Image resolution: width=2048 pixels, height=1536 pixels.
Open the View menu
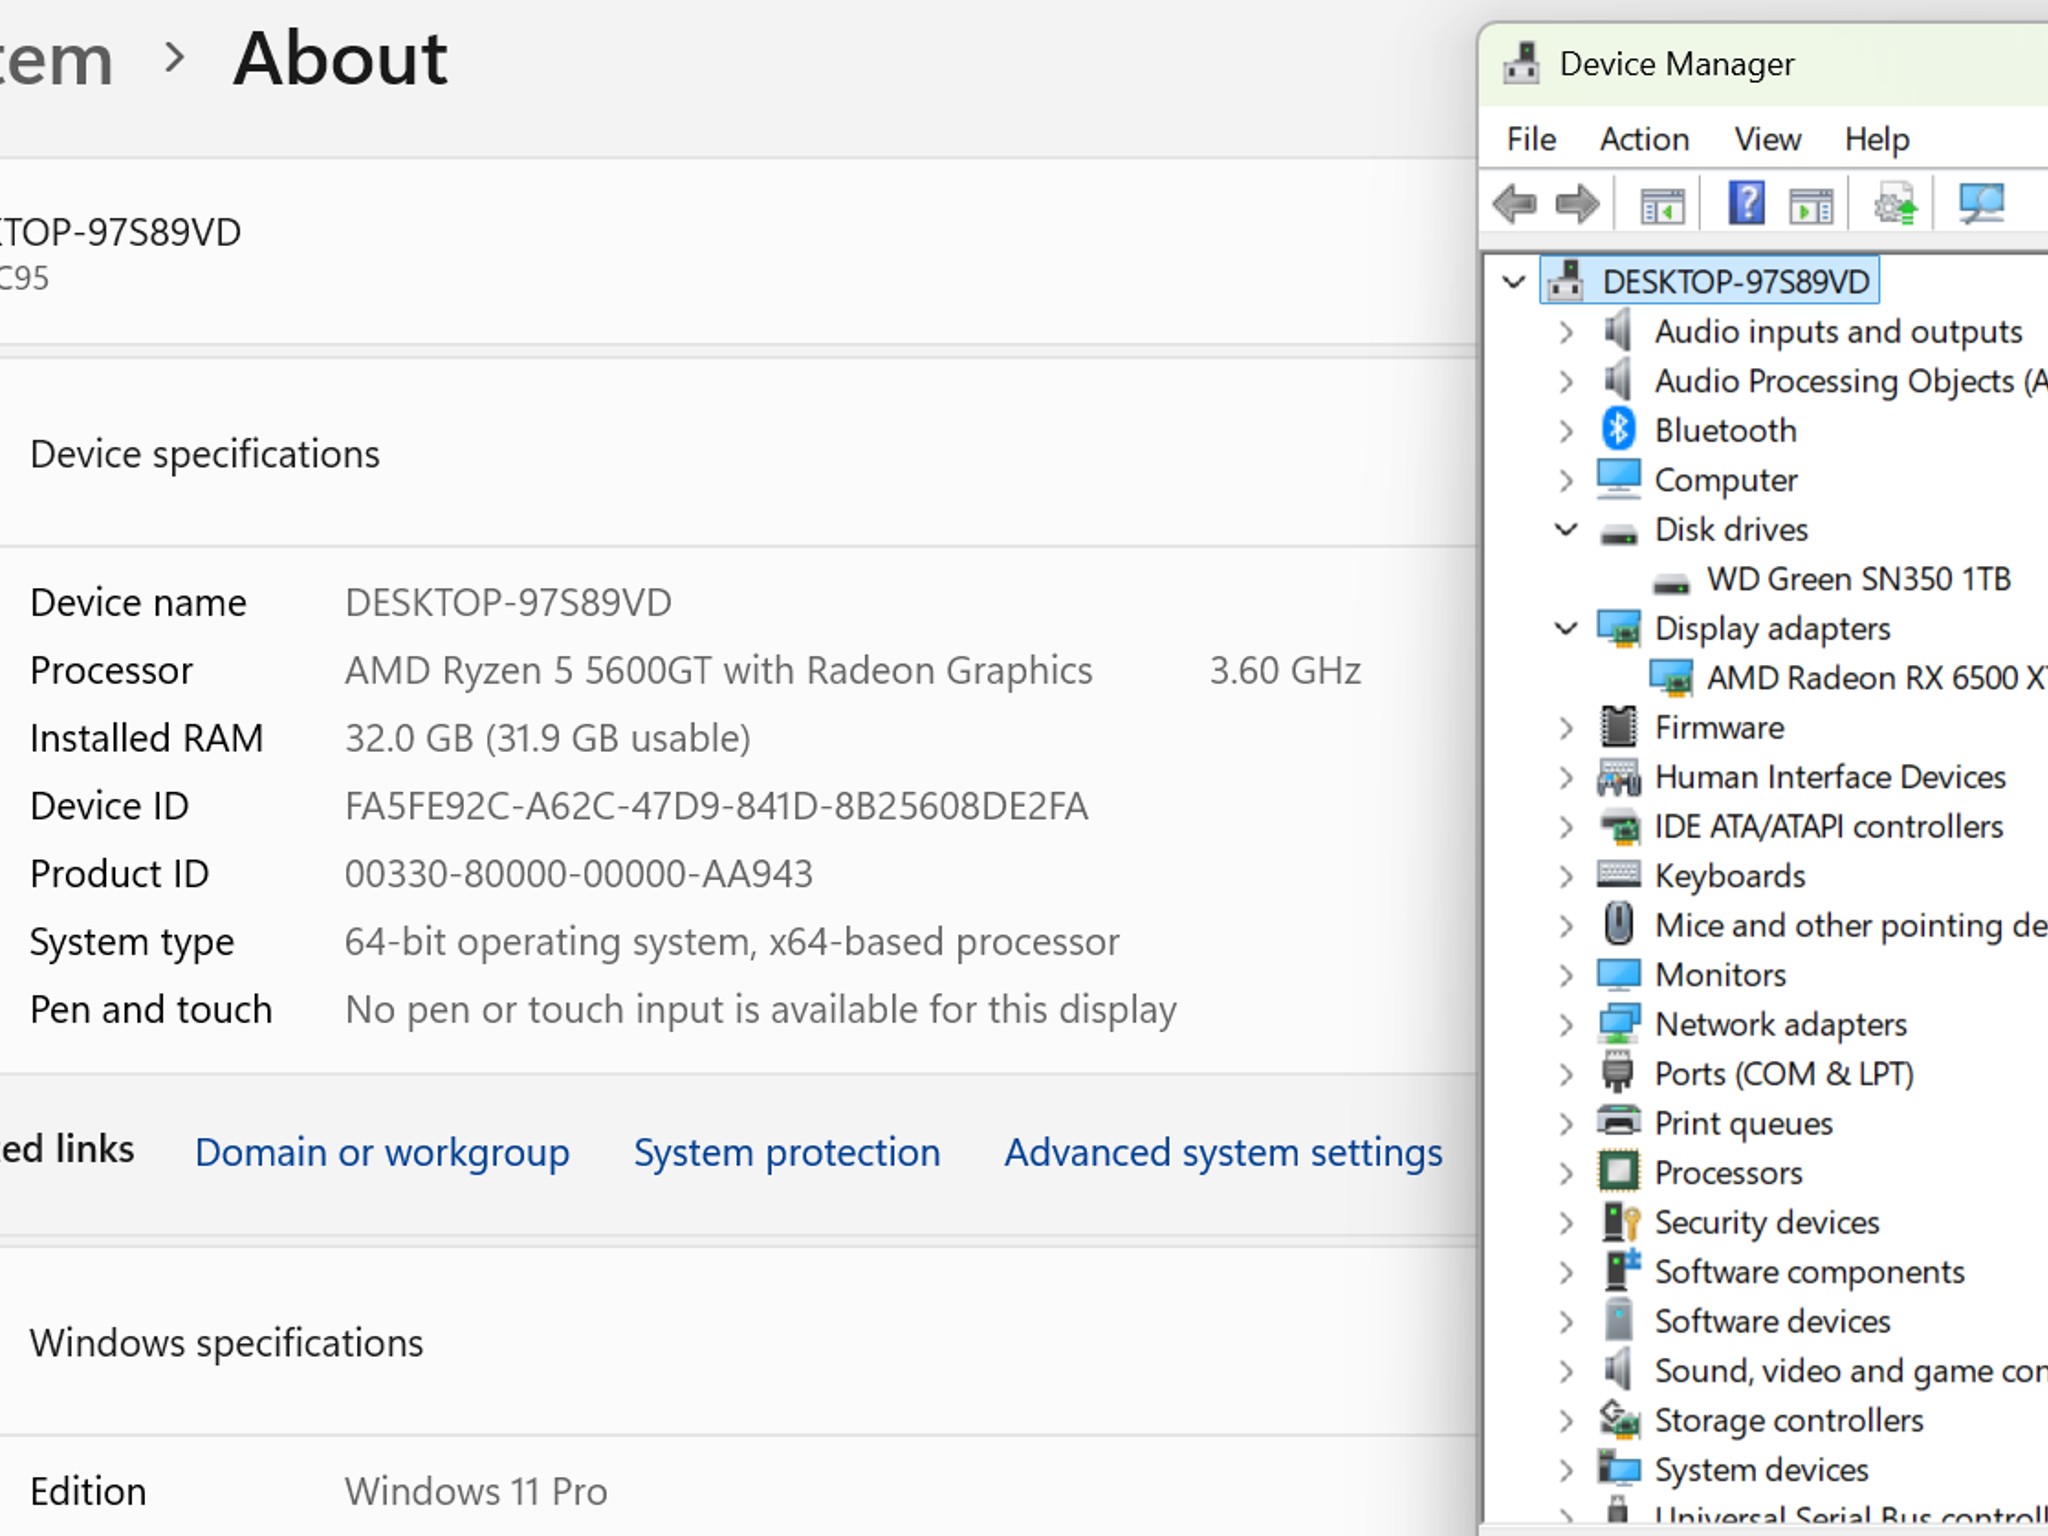(x=1767, y=138)
